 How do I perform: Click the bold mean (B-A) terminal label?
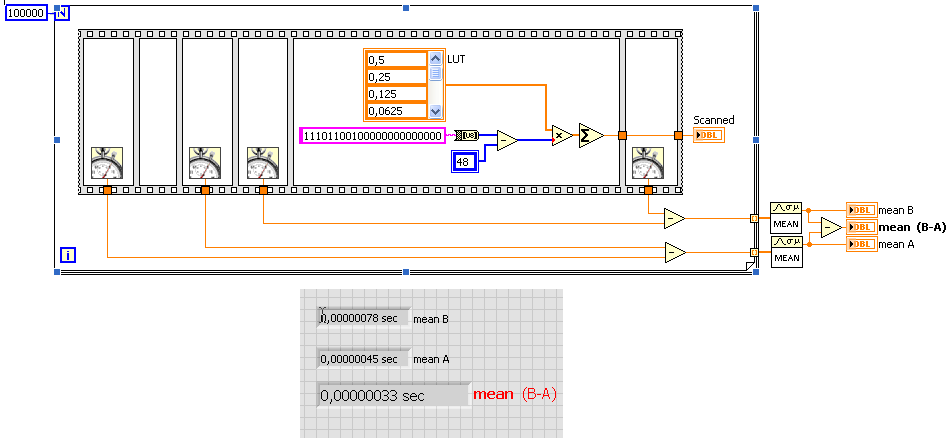913,227
